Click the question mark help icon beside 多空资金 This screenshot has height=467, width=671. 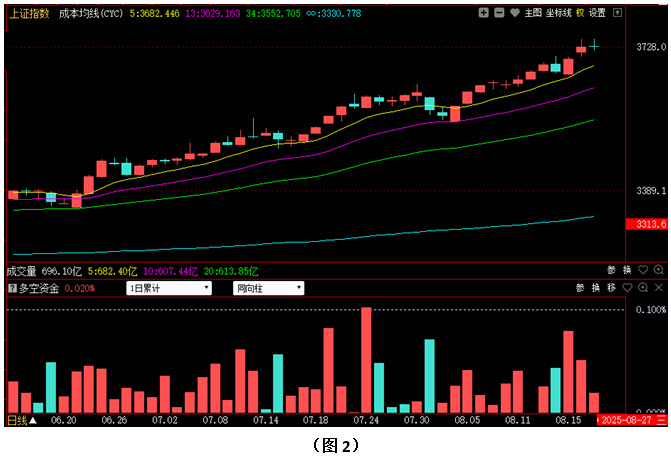(12, 288)
